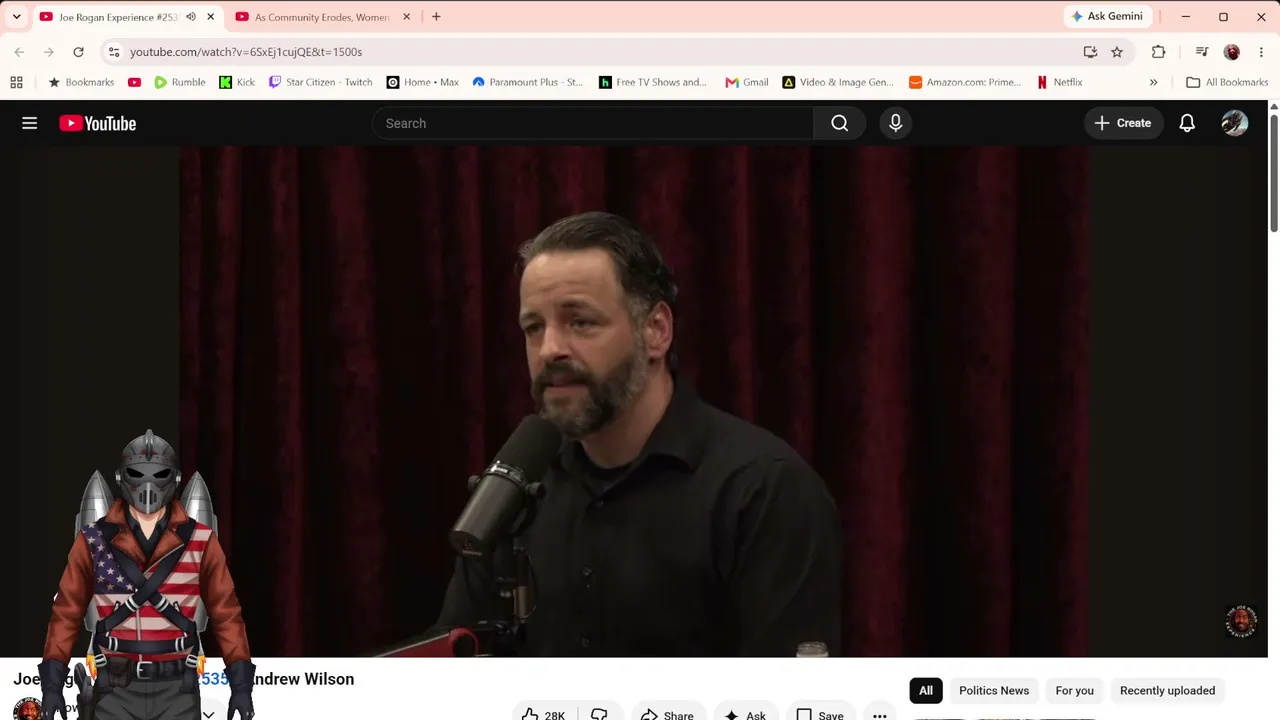
Task: Open the Chrome profile avatar
Action: tap(1232, 52)
